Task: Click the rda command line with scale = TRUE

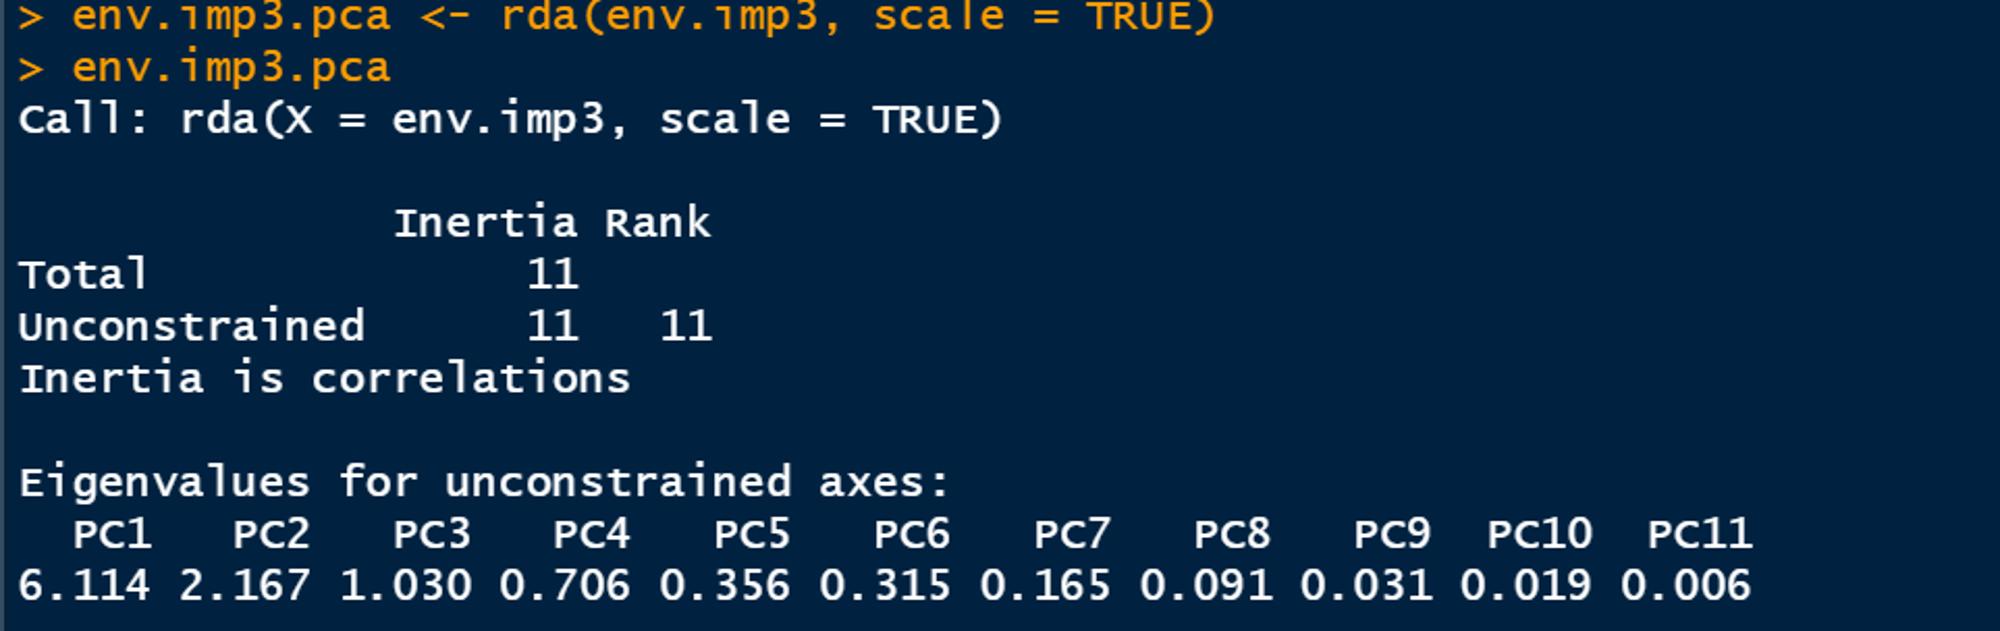Action: point(616,16)
